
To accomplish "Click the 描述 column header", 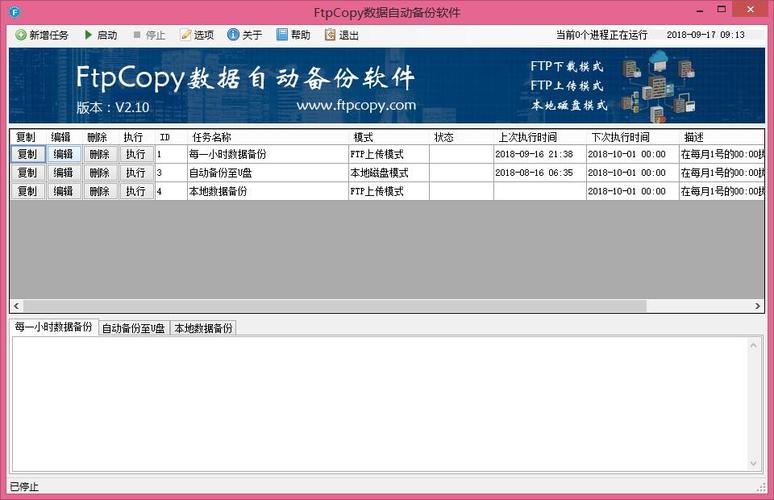I will [x=721, y=137].
